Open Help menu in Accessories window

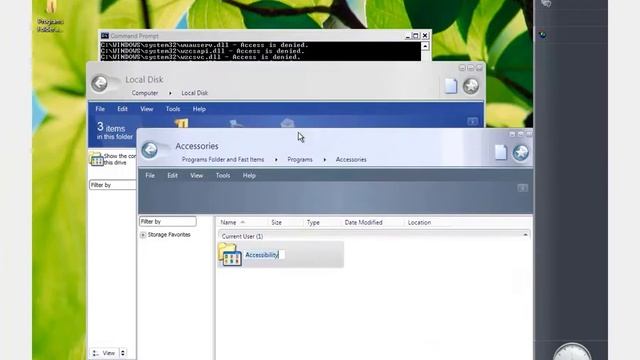point(249,176)
